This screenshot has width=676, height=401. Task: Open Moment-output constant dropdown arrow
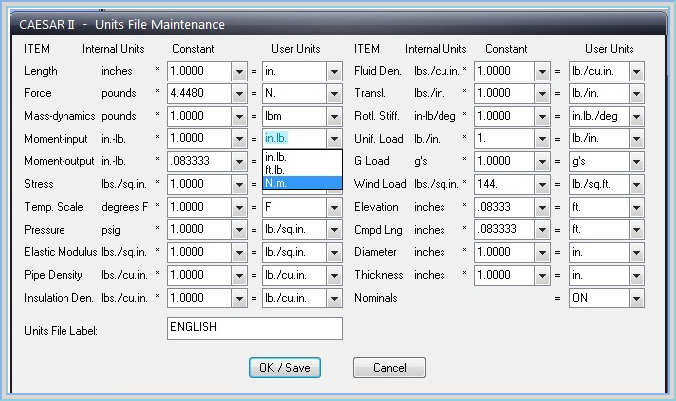pos(239,162)
